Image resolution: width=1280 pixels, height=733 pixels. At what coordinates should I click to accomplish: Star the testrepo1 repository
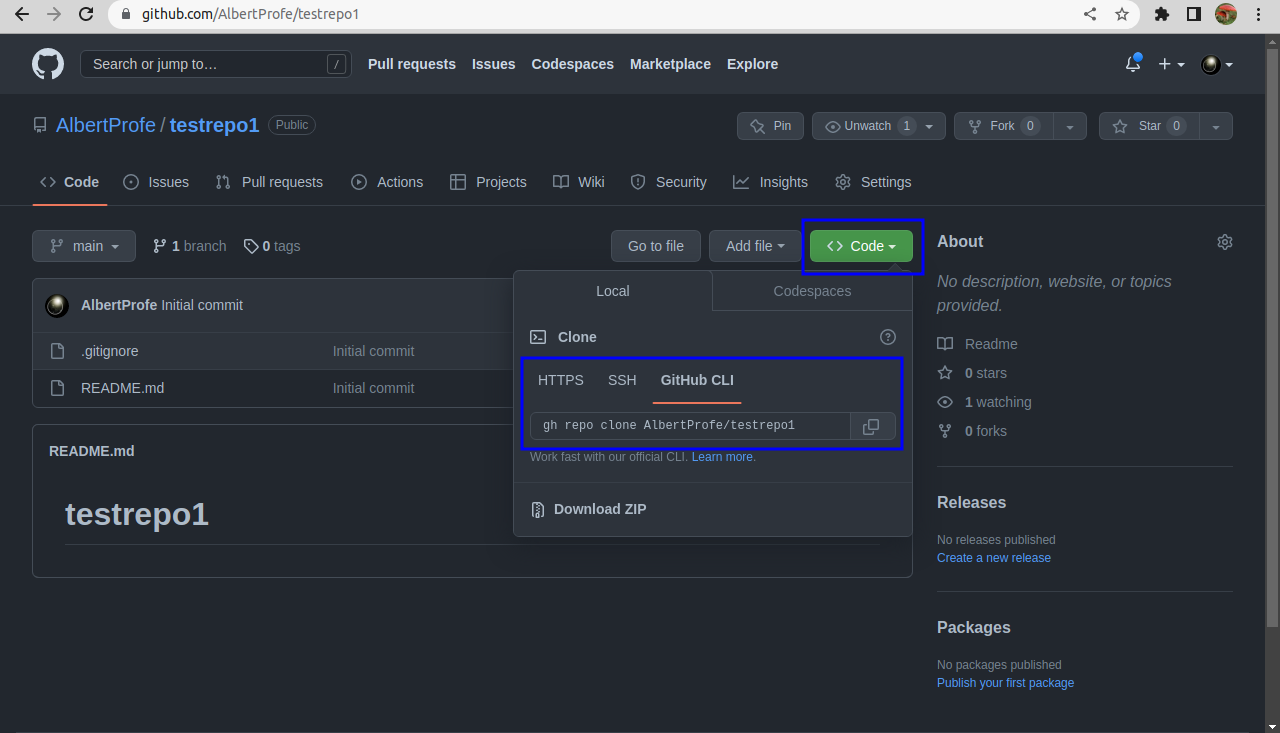click(x=1149, y=126)
